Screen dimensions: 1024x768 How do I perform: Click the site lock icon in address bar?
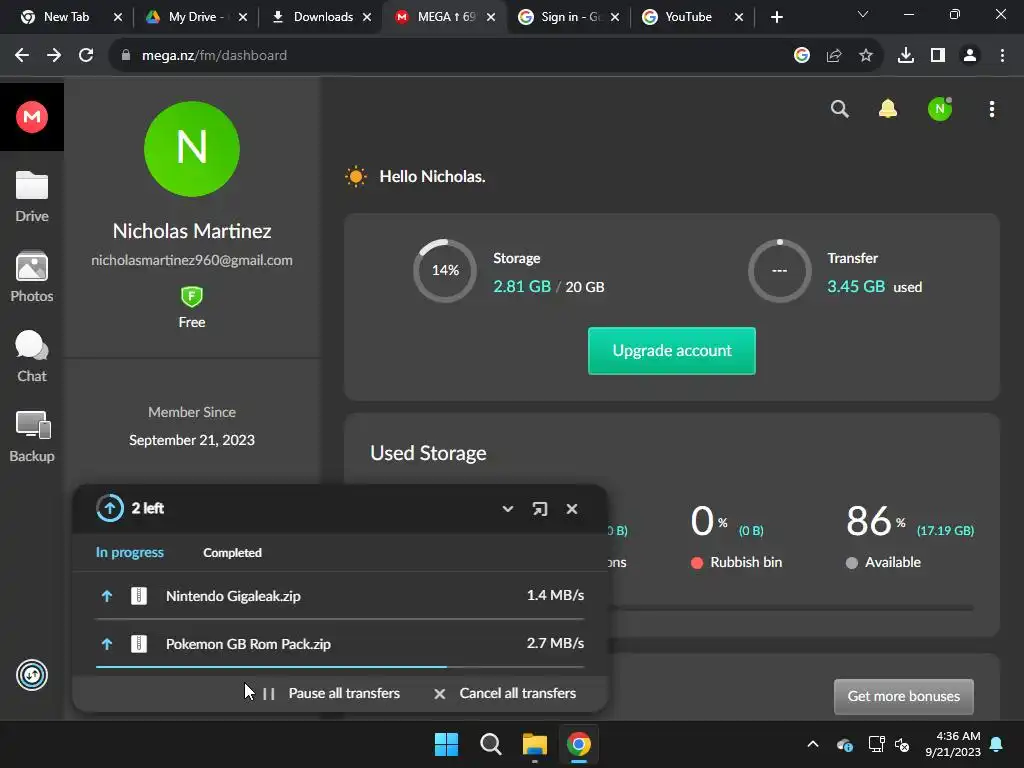coord(126,56)
